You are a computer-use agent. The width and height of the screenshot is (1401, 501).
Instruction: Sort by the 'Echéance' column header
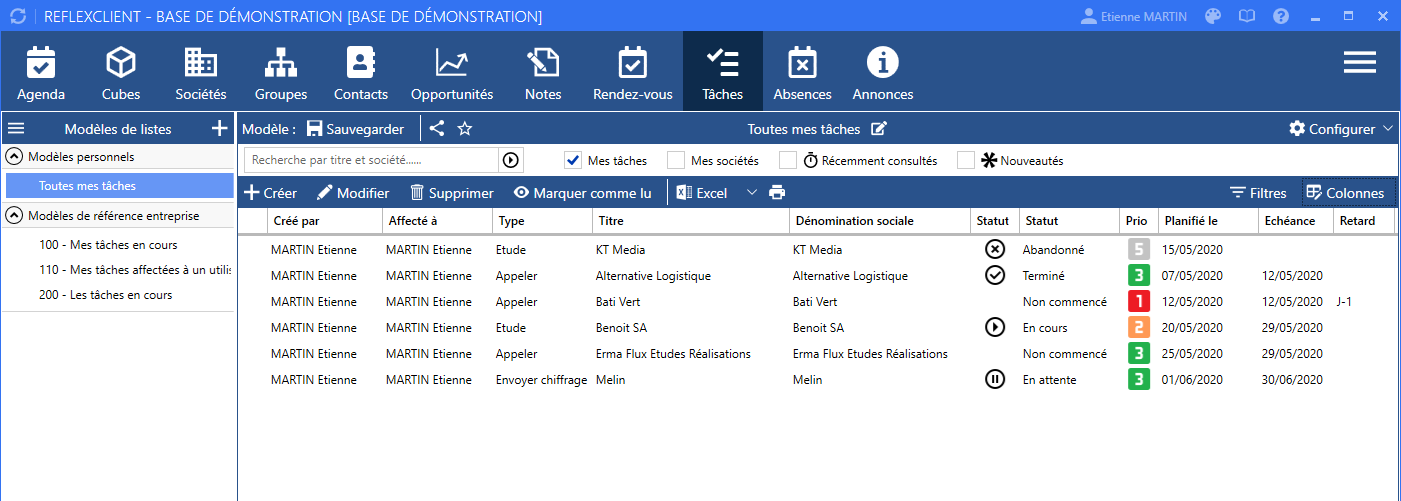click(1296, 221)
